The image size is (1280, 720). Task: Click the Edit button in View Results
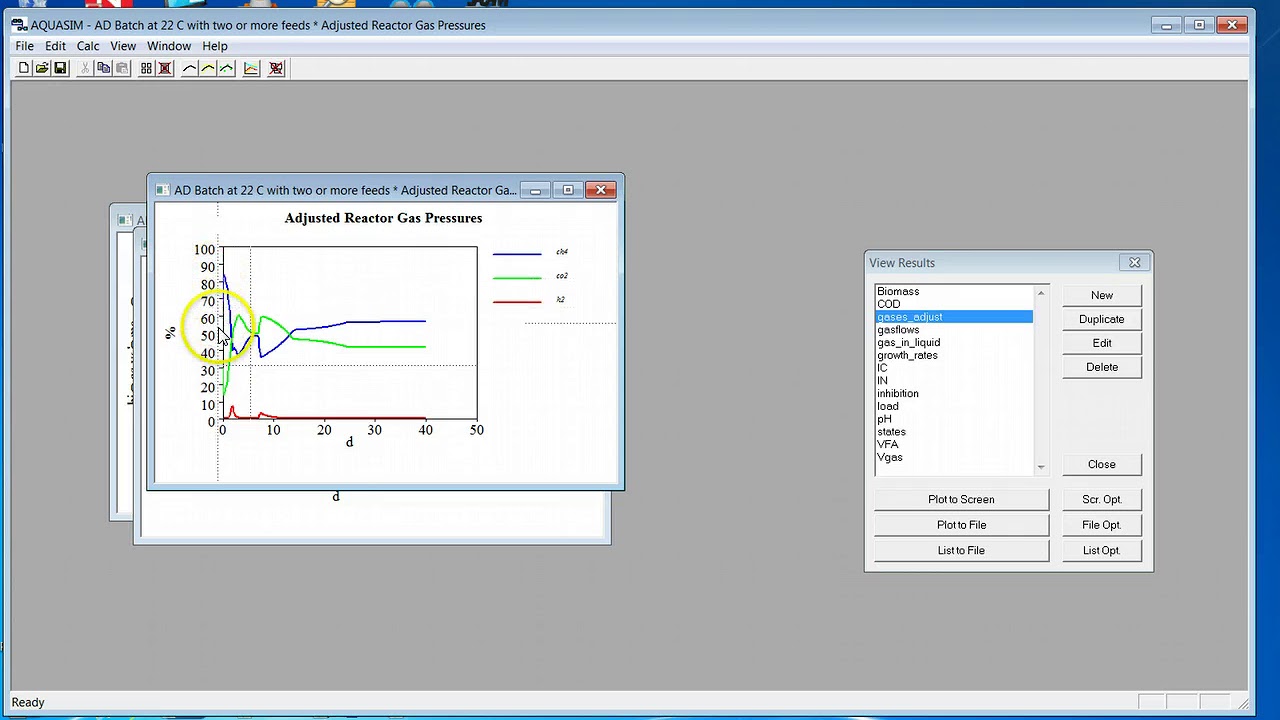click(x=1102, y=343)
